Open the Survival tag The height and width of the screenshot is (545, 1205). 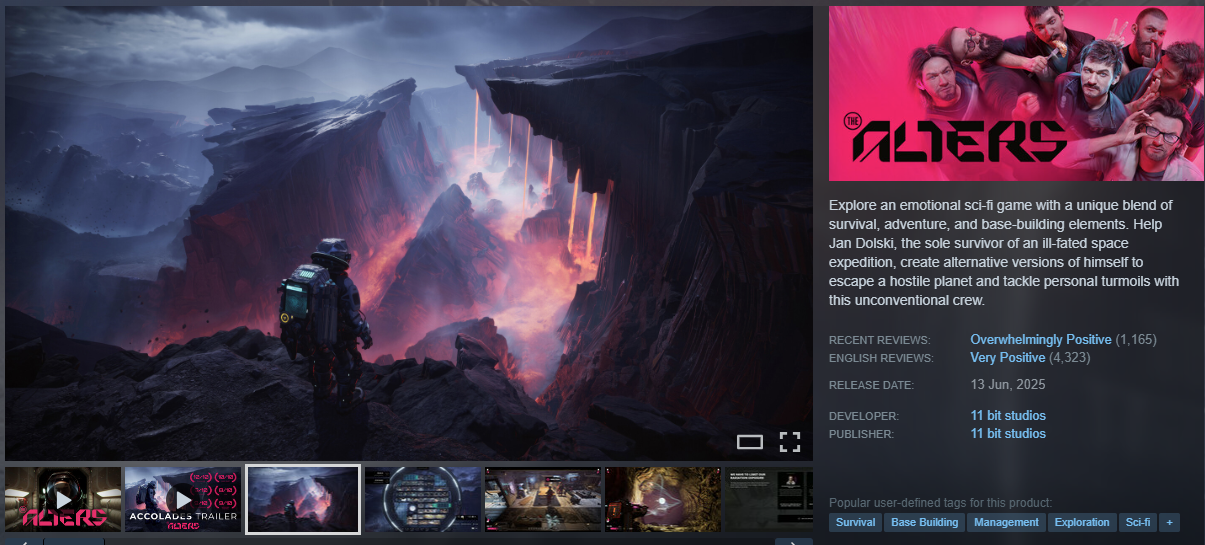[x=855, y=522]
